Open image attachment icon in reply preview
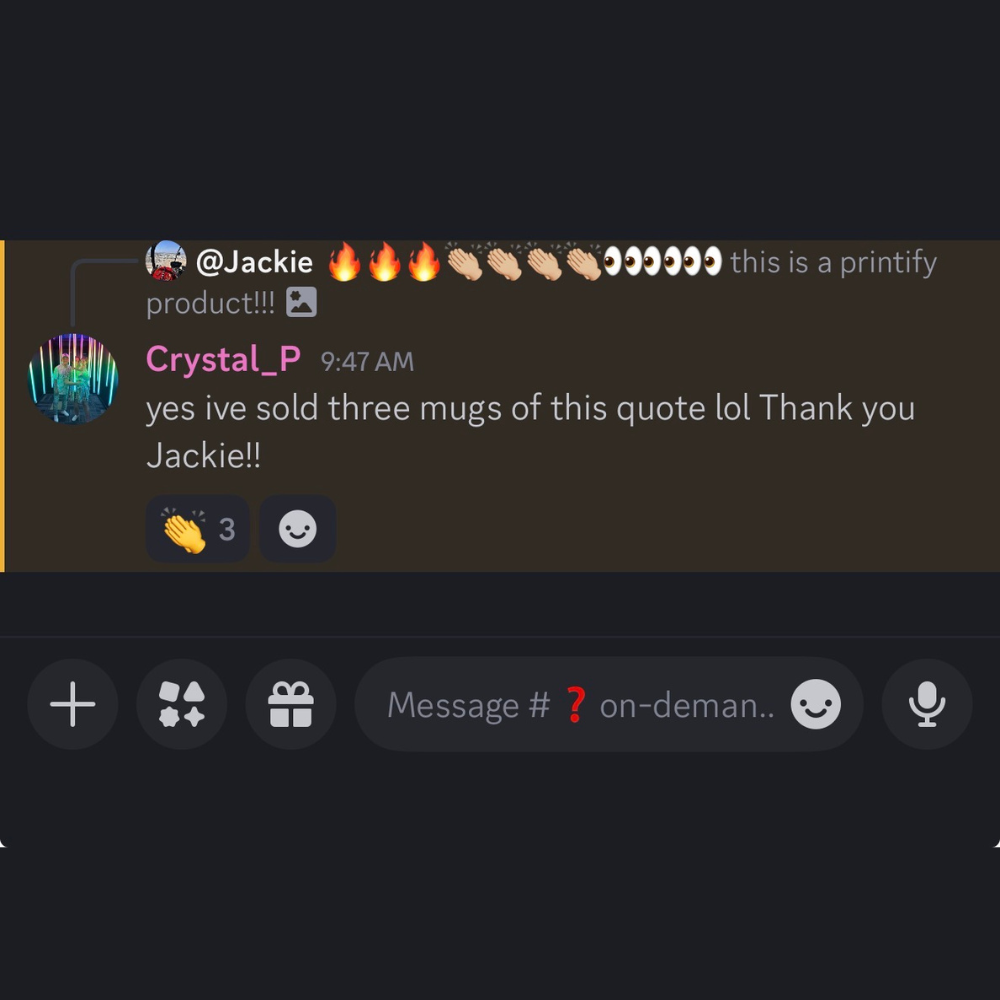The width and height of the screenshot is (1000, 1000). point(302,302)
